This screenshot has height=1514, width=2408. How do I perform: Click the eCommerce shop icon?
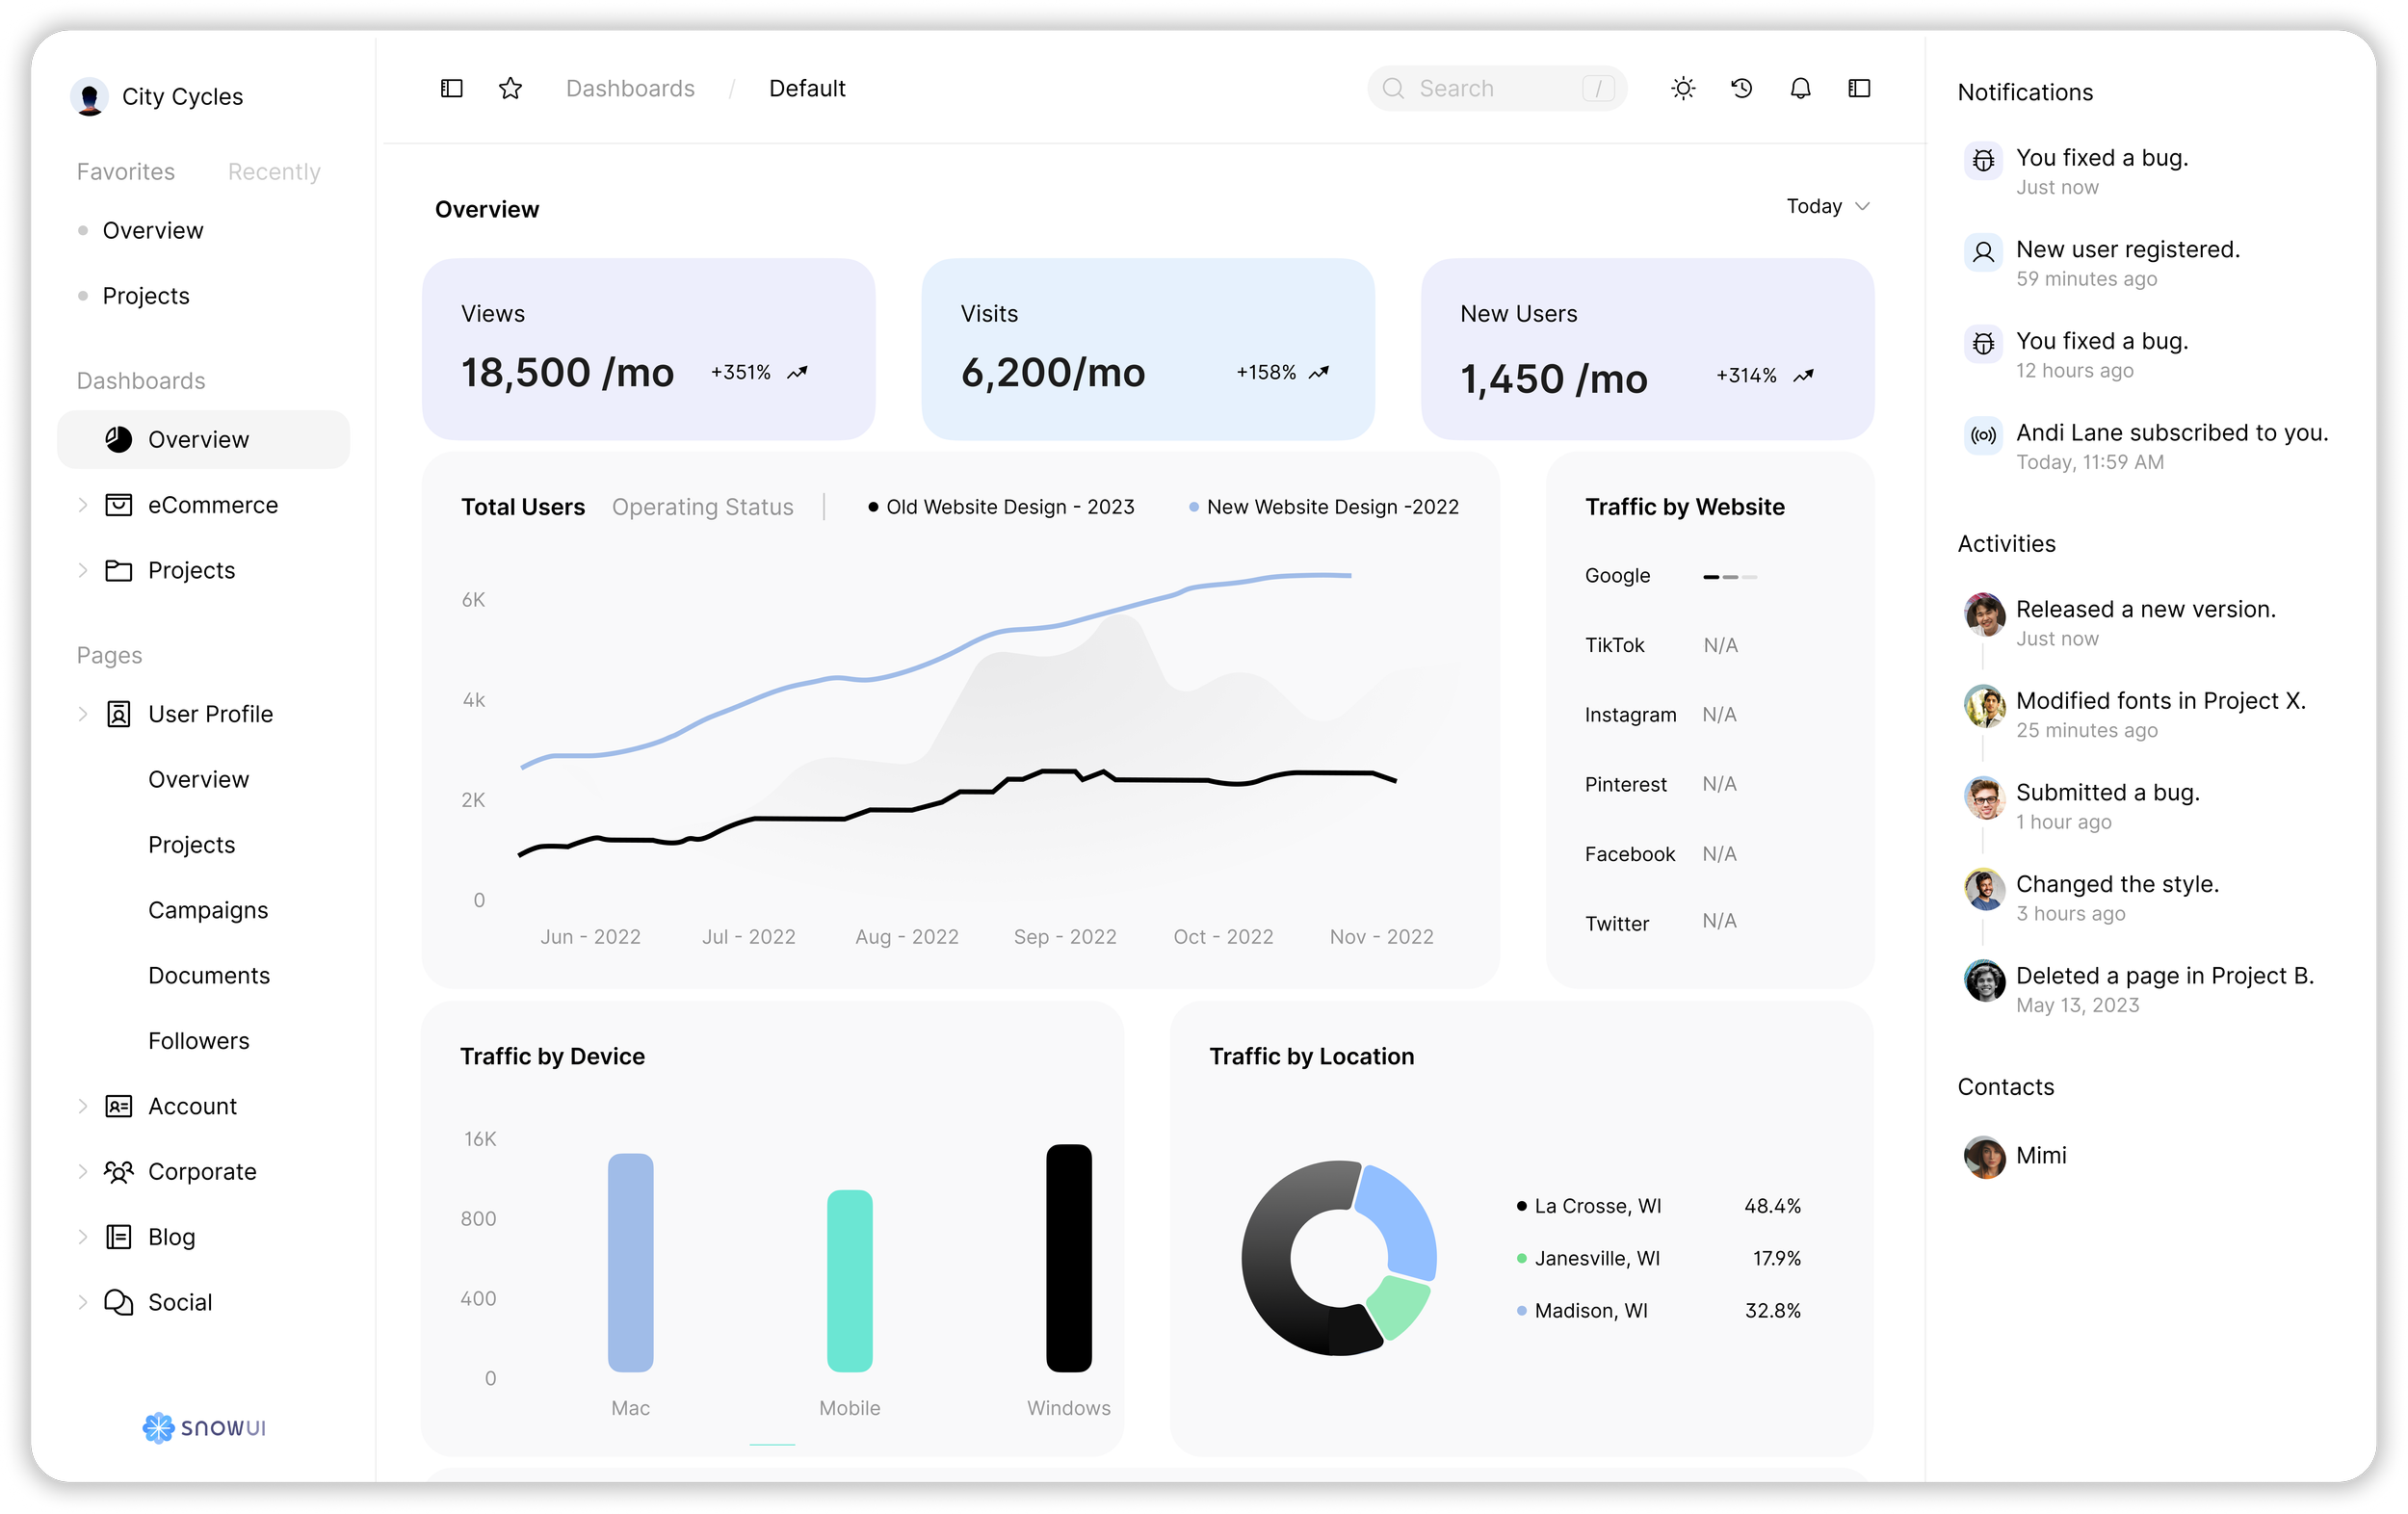point(119,505)
